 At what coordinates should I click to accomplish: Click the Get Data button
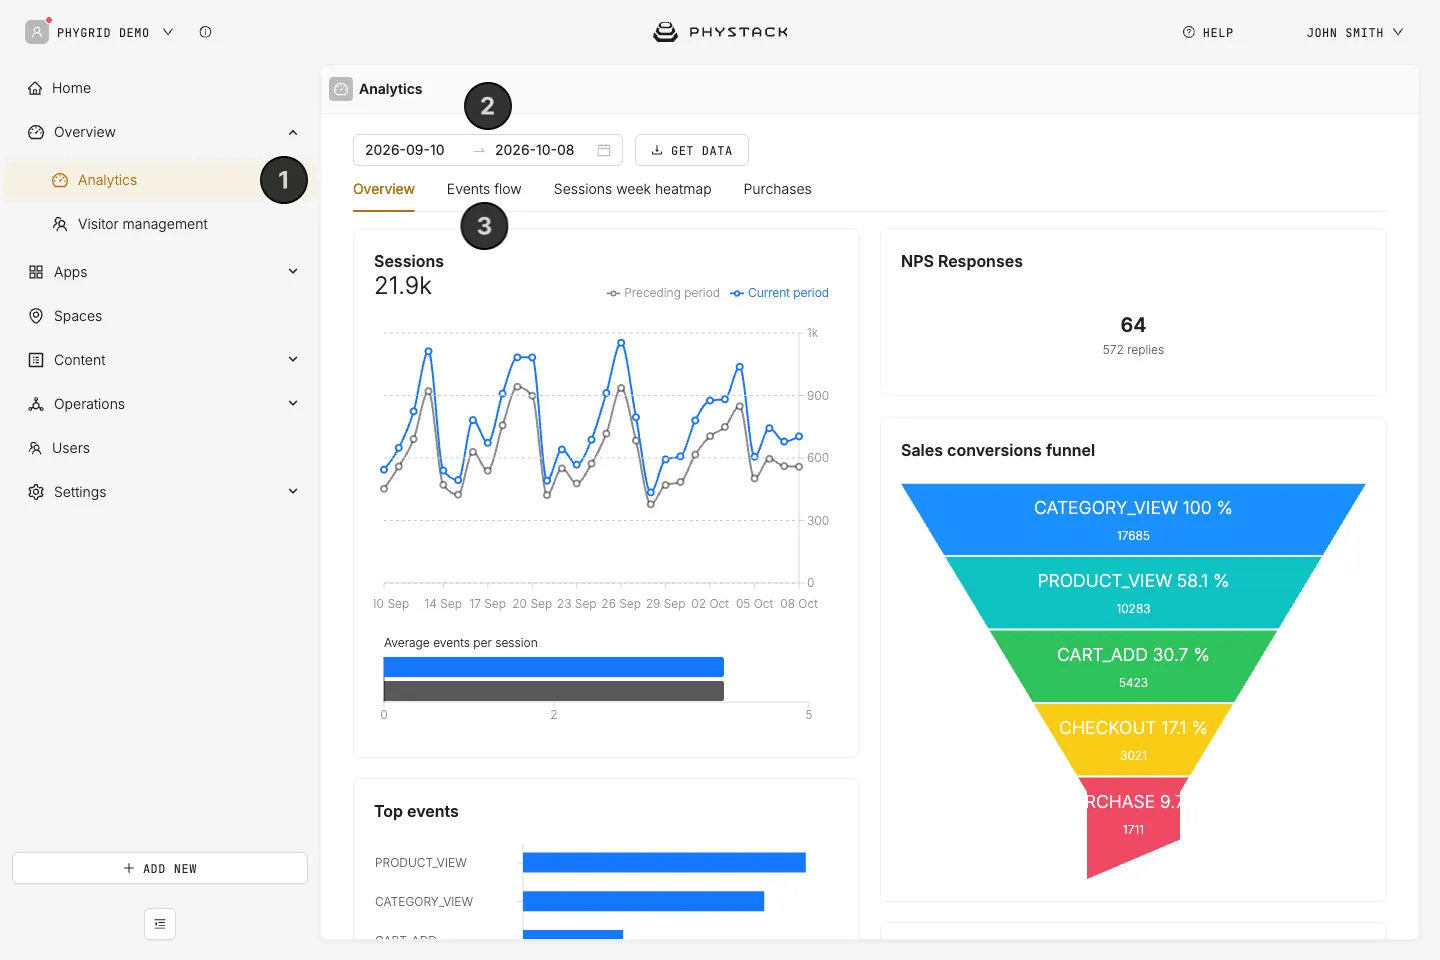(692, 150)
